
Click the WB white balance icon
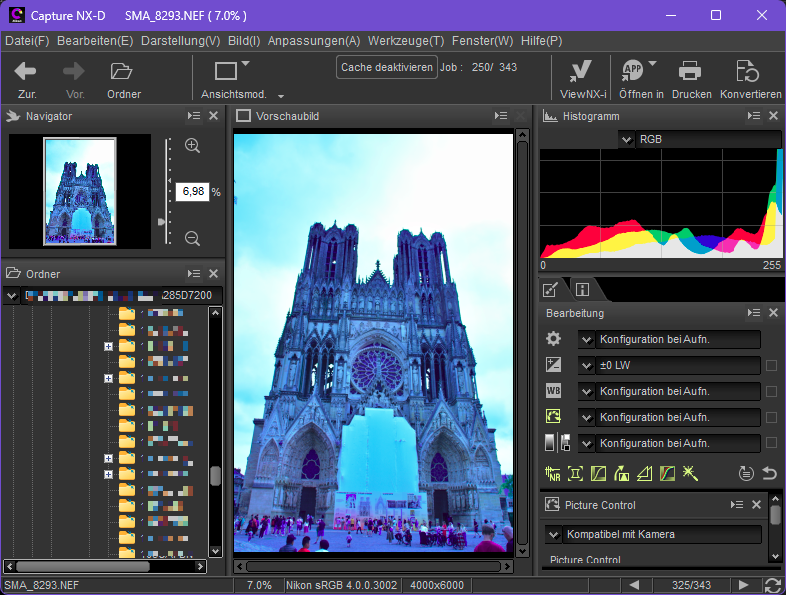tap(553, 391)
